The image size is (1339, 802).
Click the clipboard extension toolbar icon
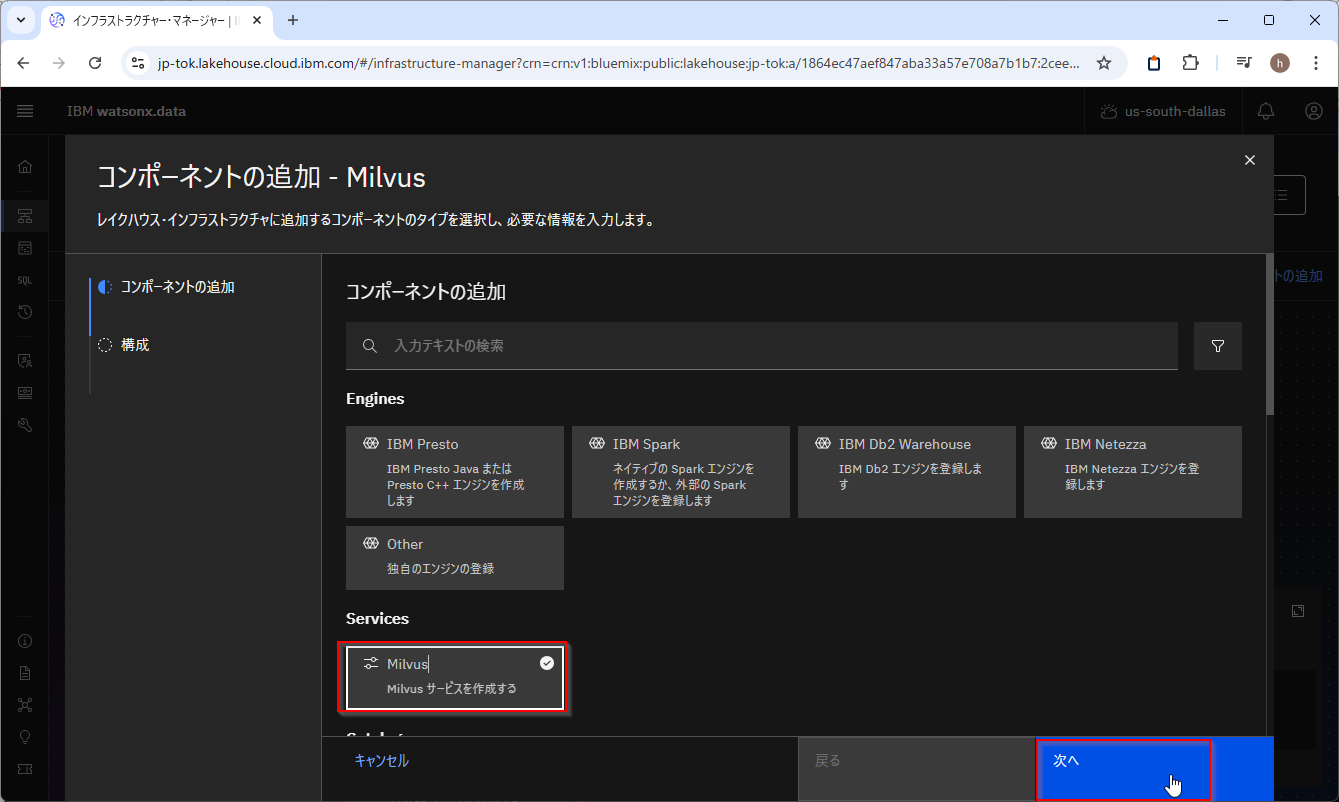(1154, 63)
